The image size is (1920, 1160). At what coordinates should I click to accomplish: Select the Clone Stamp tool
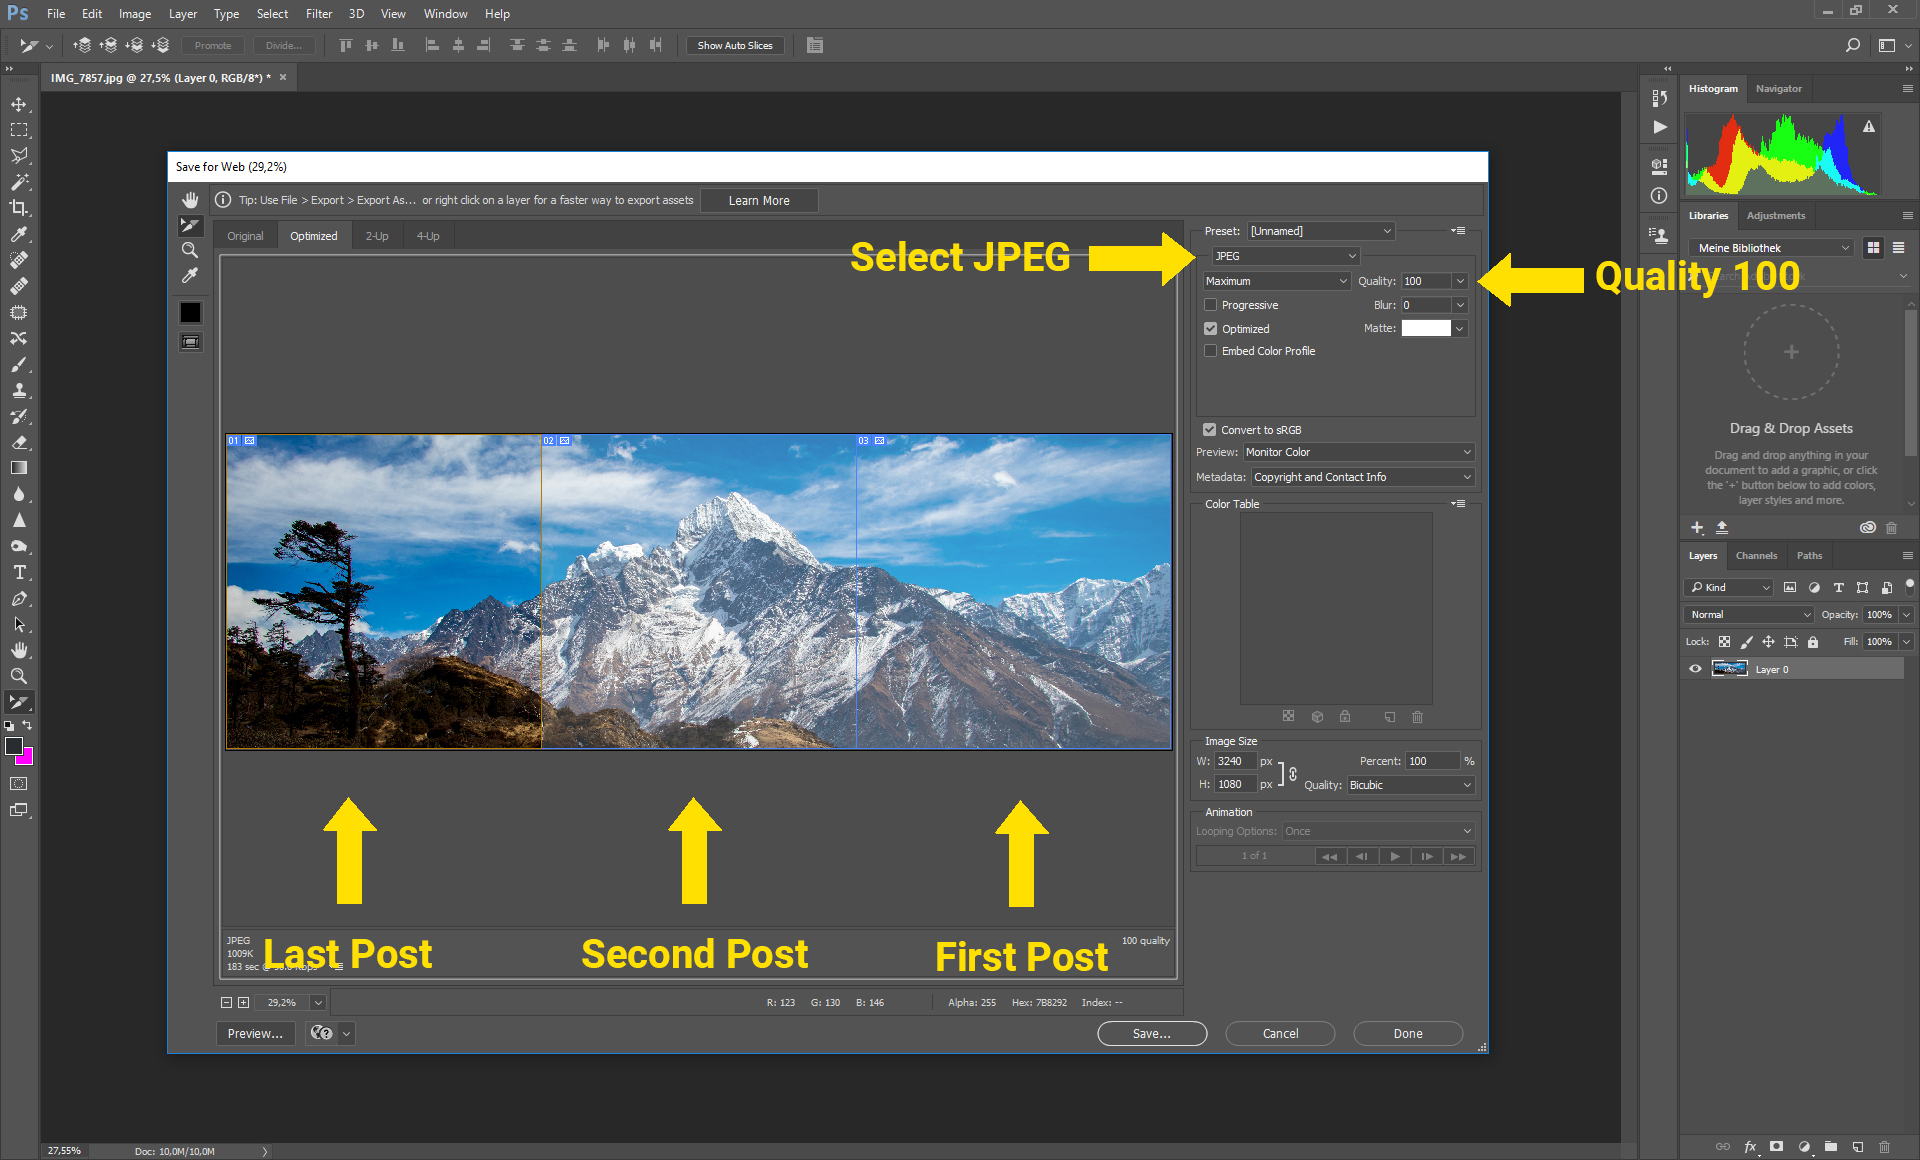coord(19,390)
